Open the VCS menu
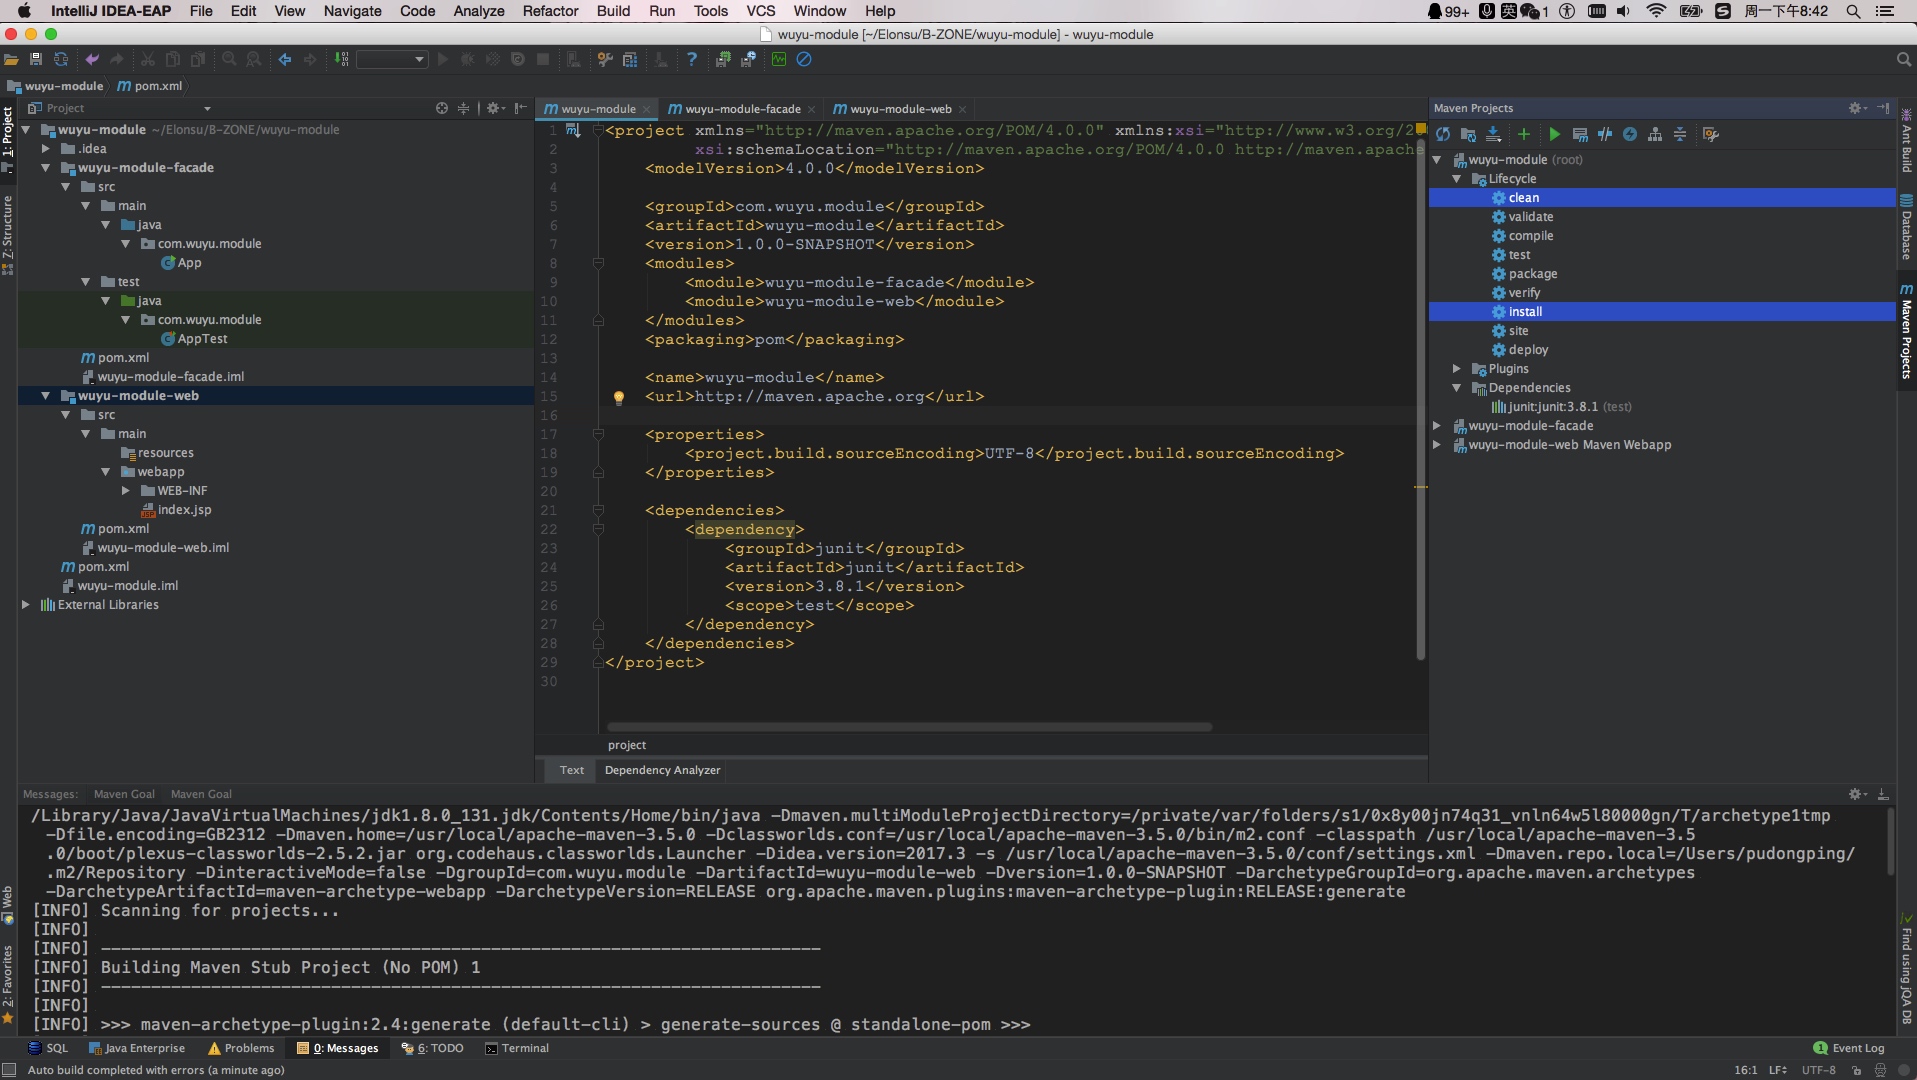This screenshot has width=1917, height=1080. click(x=761, y=11)
